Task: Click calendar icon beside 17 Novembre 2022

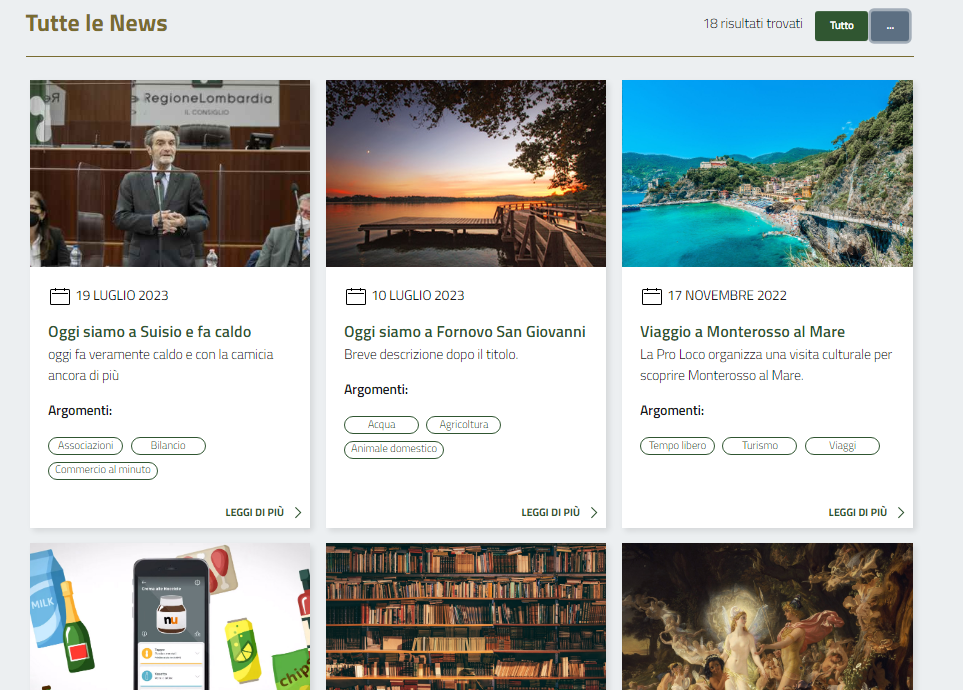Action: 651,296
